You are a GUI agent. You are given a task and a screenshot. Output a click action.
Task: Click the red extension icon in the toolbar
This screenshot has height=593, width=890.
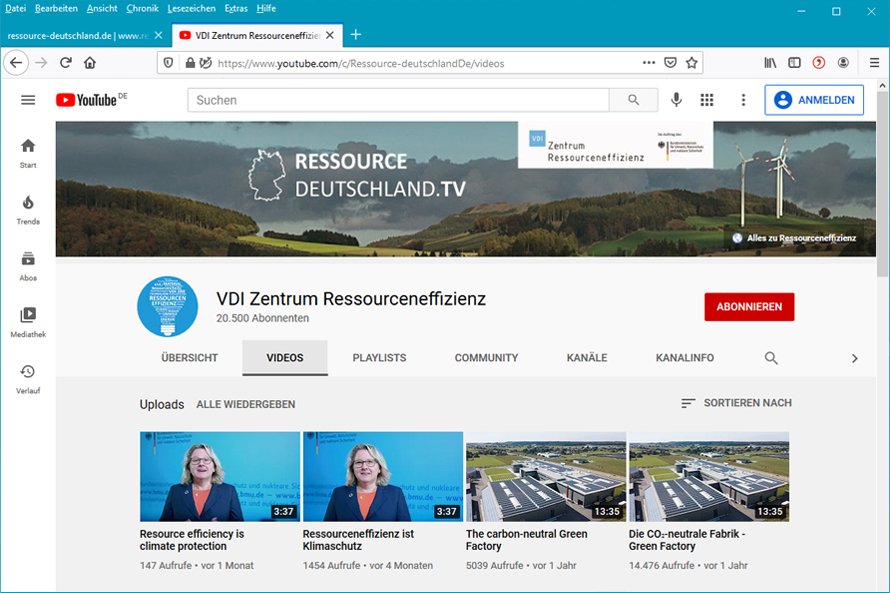click(x=818, y=63)
